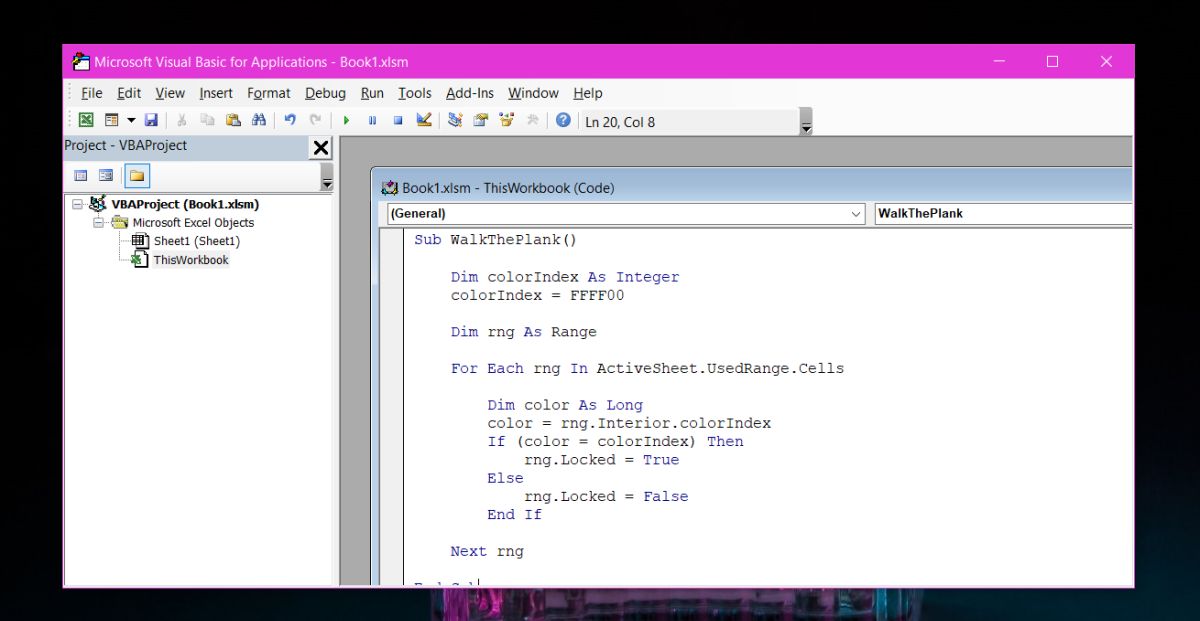Run the macro with the green play icon
Screen dimensions: 1200x621
(x=346, y=120)
